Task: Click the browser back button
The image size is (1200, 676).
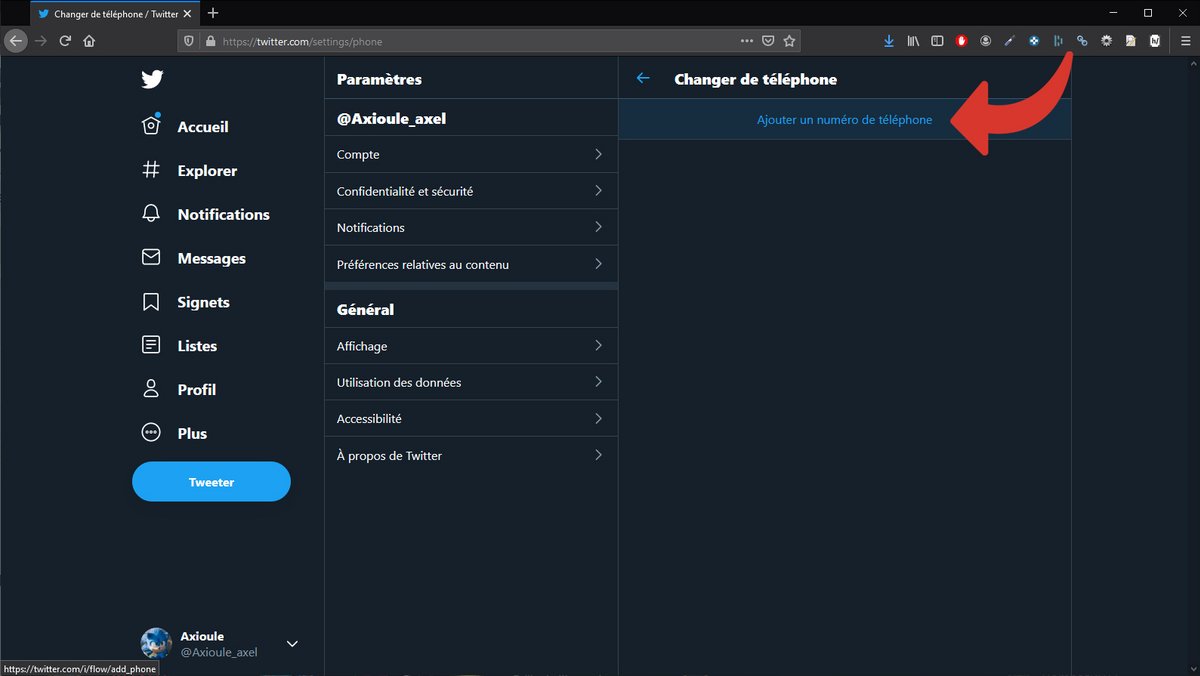Action: point(15,41)
